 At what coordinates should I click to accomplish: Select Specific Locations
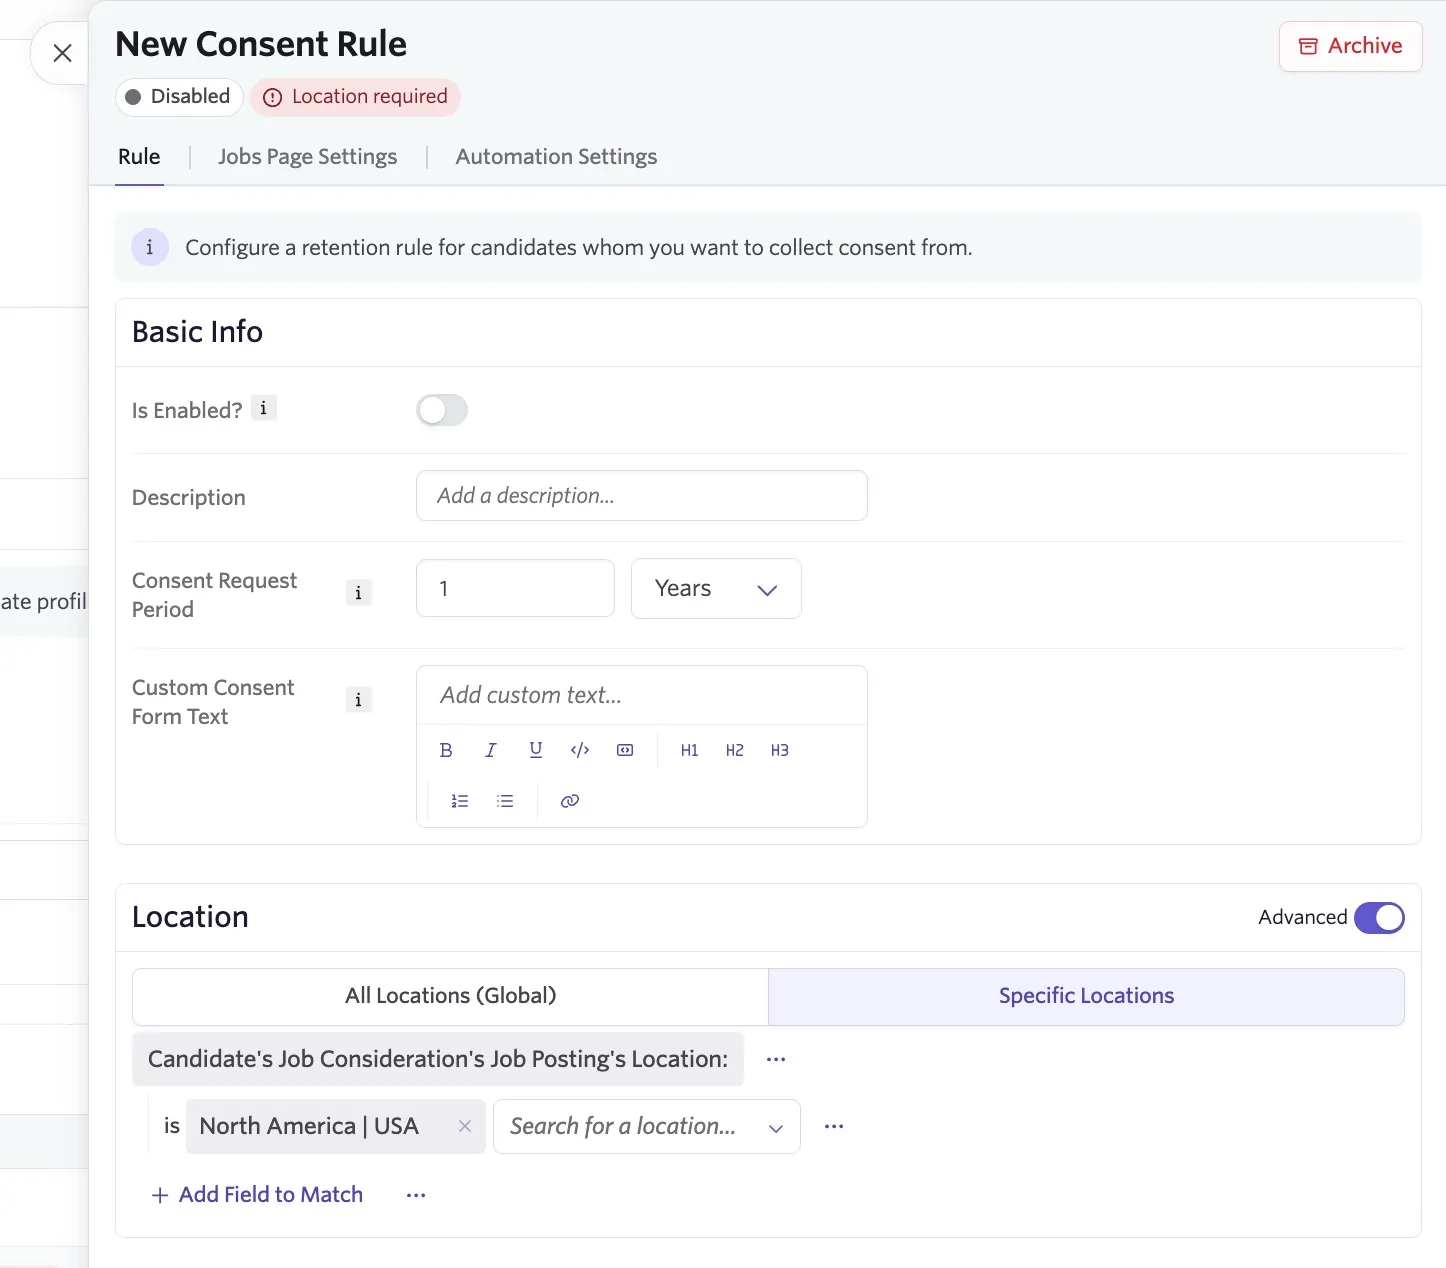tap(1086, 996)
